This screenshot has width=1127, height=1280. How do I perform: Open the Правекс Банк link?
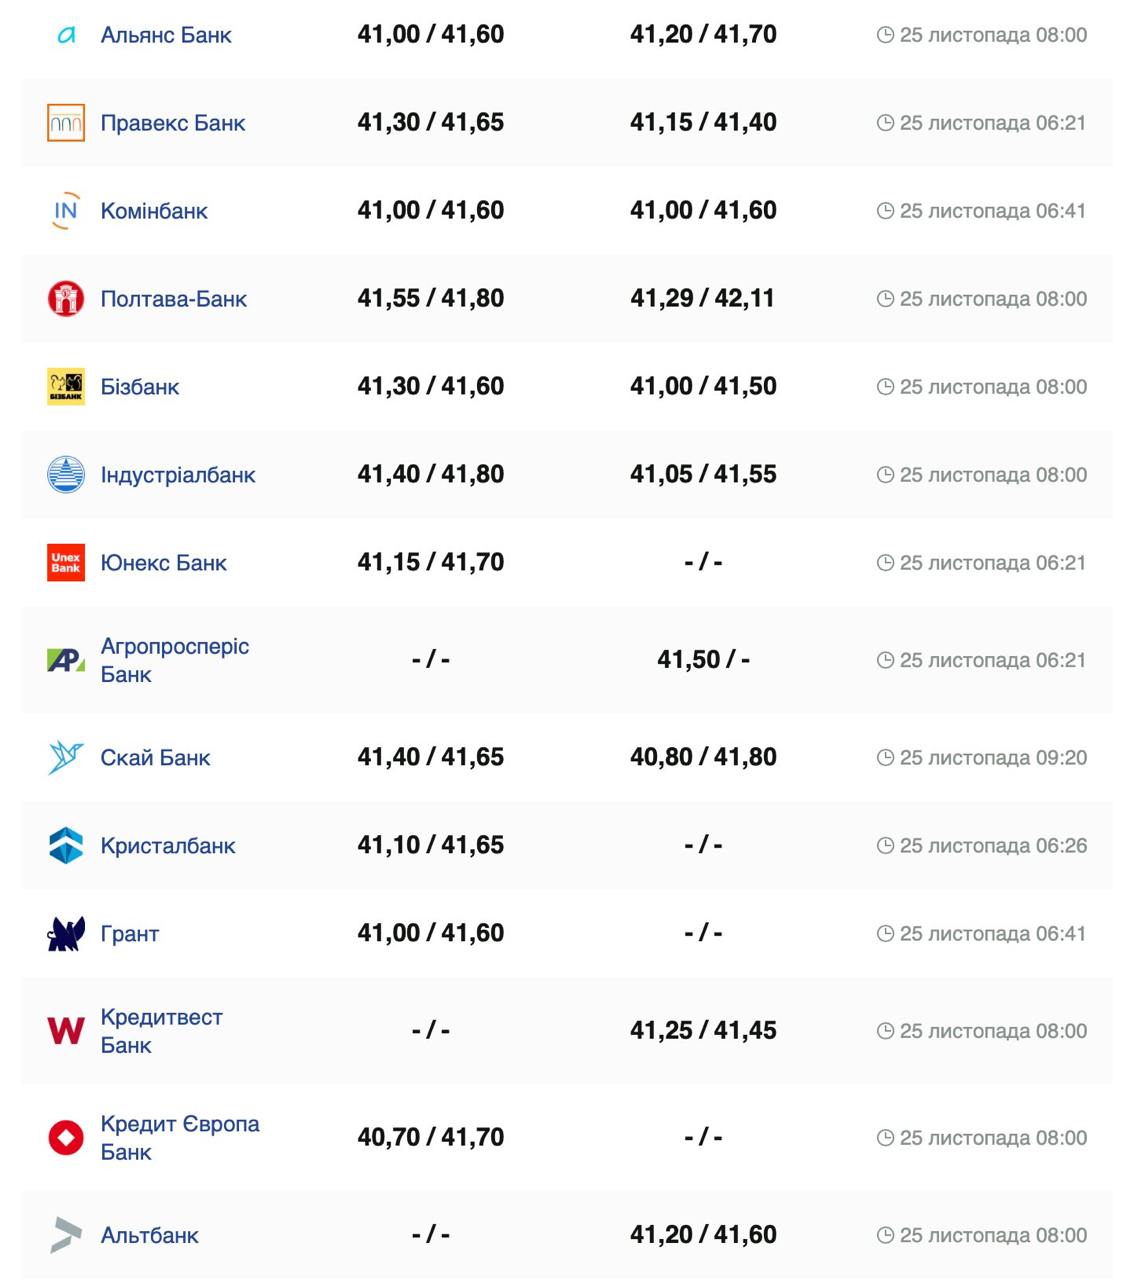click(x=173, y=123)
